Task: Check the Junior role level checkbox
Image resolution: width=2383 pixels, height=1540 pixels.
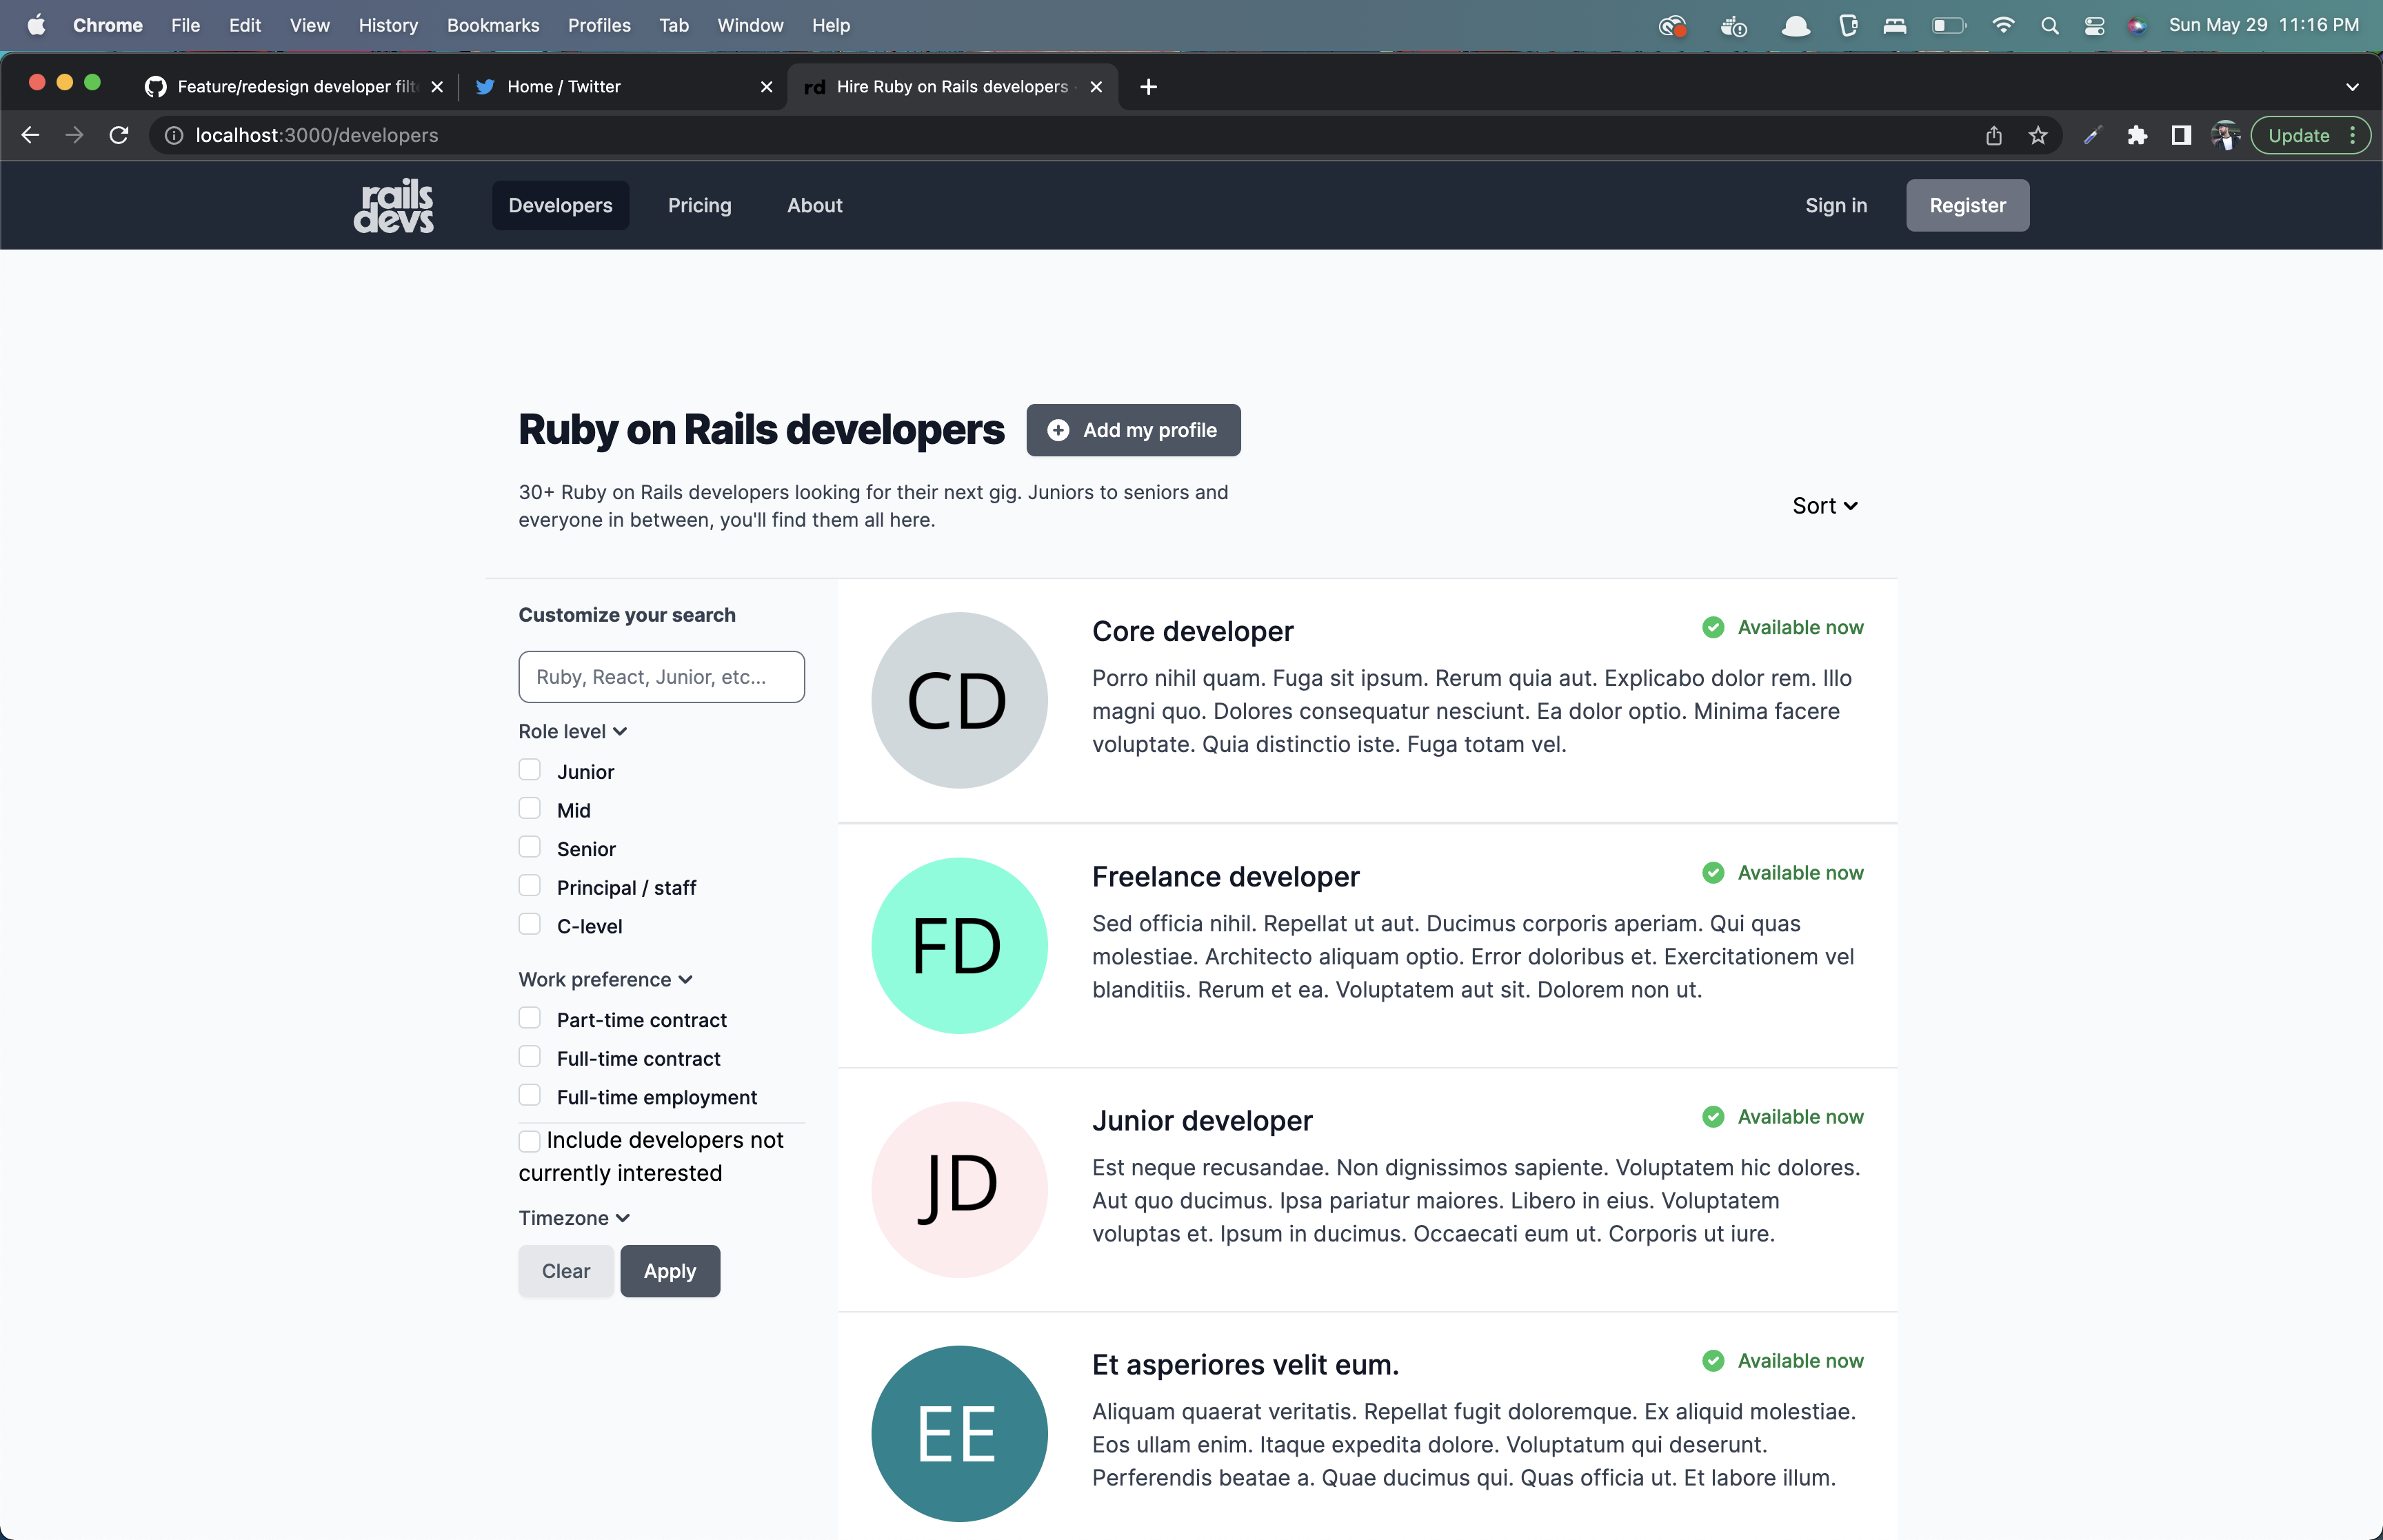Action: (529, 770)
